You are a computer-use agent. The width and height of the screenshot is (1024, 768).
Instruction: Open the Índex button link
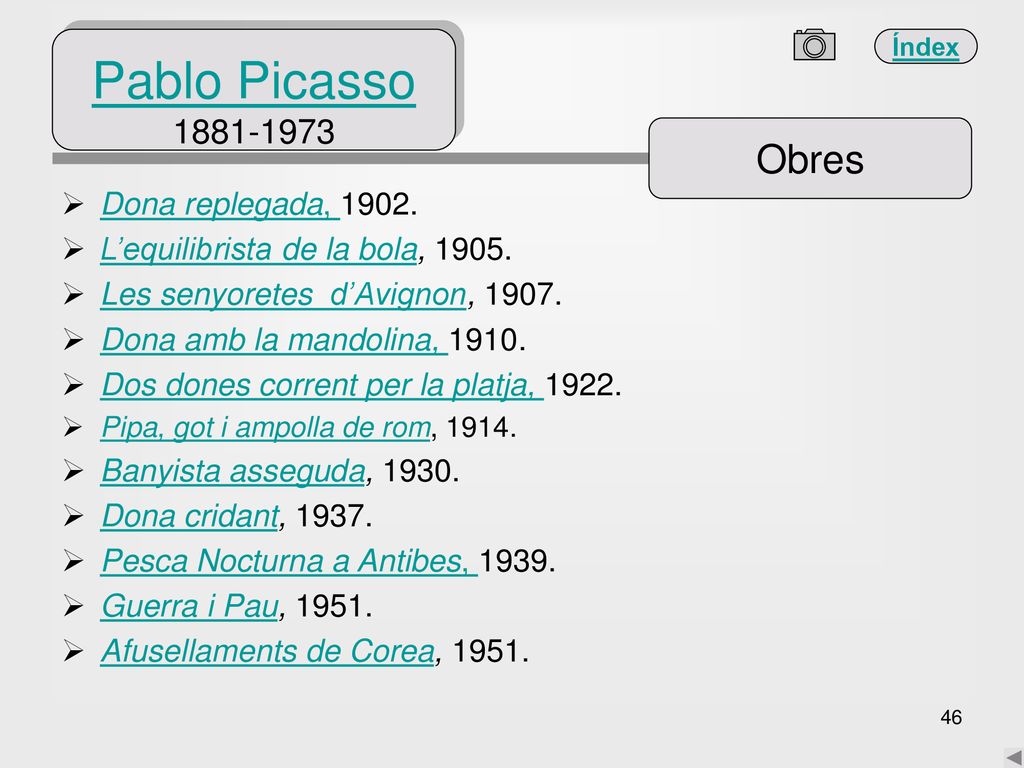pyautogui.click(x=925, y=46)
